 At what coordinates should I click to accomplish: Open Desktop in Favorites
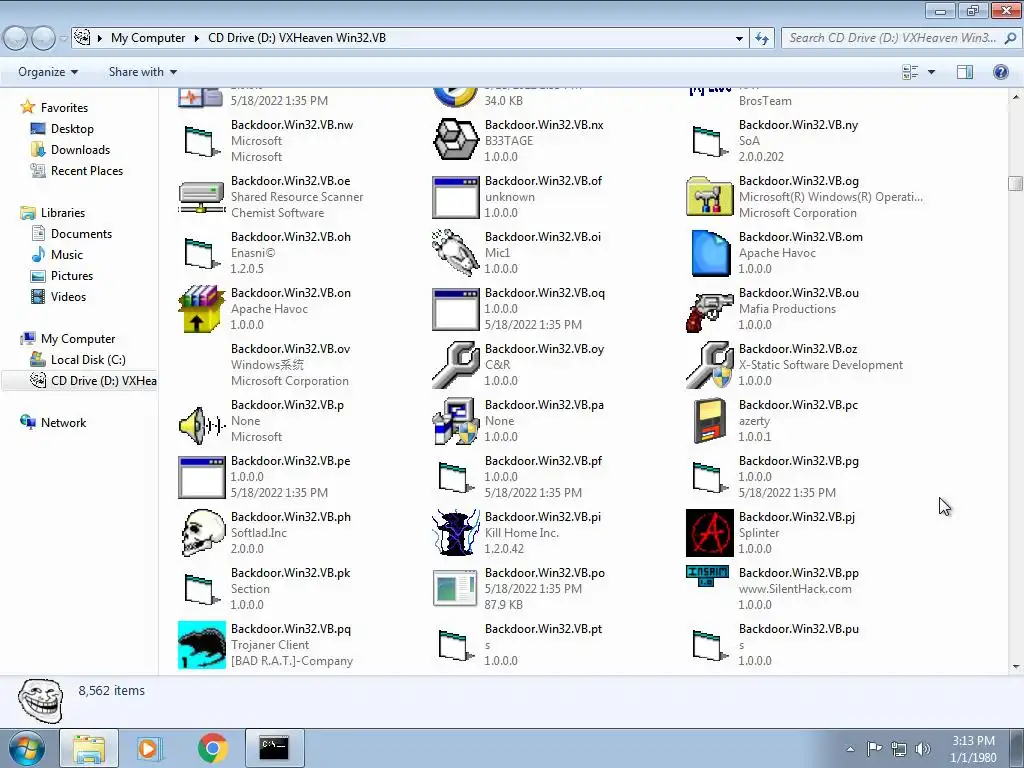coord(72,129)
